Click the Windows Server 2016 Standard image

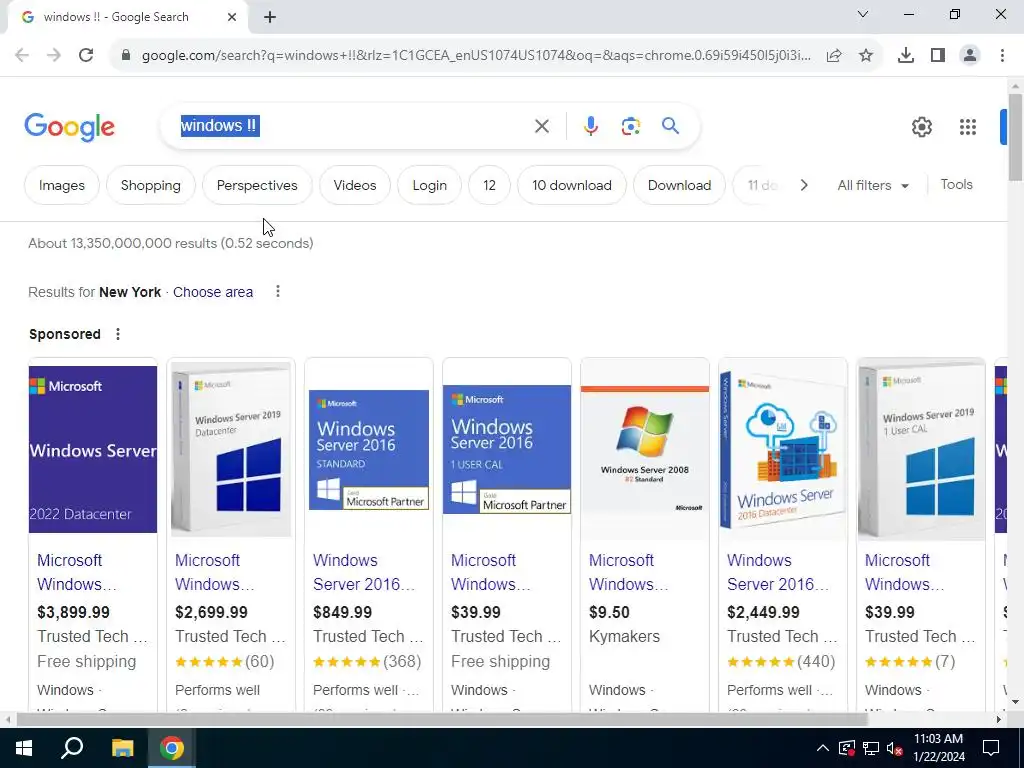369,450
